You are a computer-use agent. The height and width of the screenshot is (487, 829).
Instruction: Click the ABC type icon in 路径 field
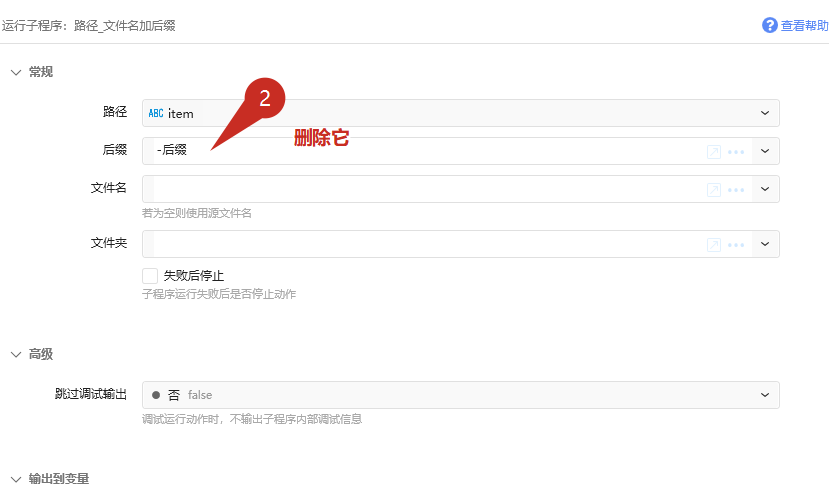(x=156, y=113)
